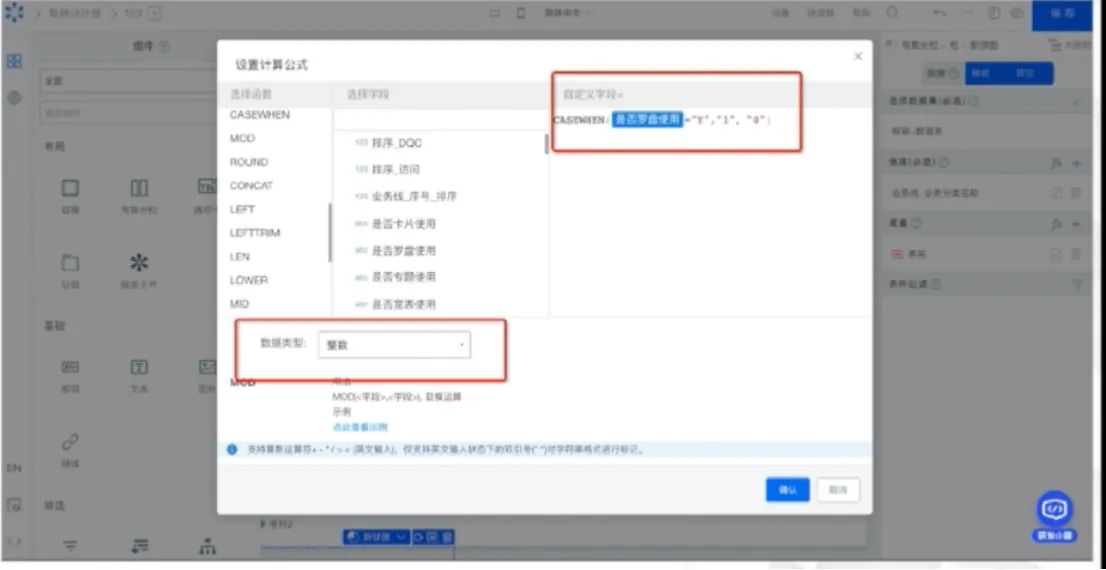Click the fx formula icon in the measure row
Image resolution: width=1106 pixels, height=570 pixels.
[x=1057, y=224]
